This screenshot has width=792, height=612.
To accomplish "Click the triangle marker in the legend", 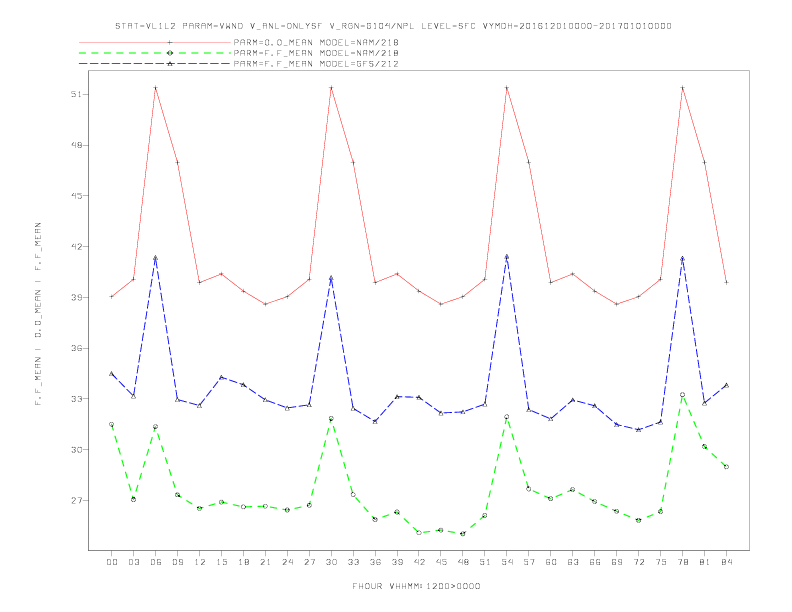I will tap(170, 64).
